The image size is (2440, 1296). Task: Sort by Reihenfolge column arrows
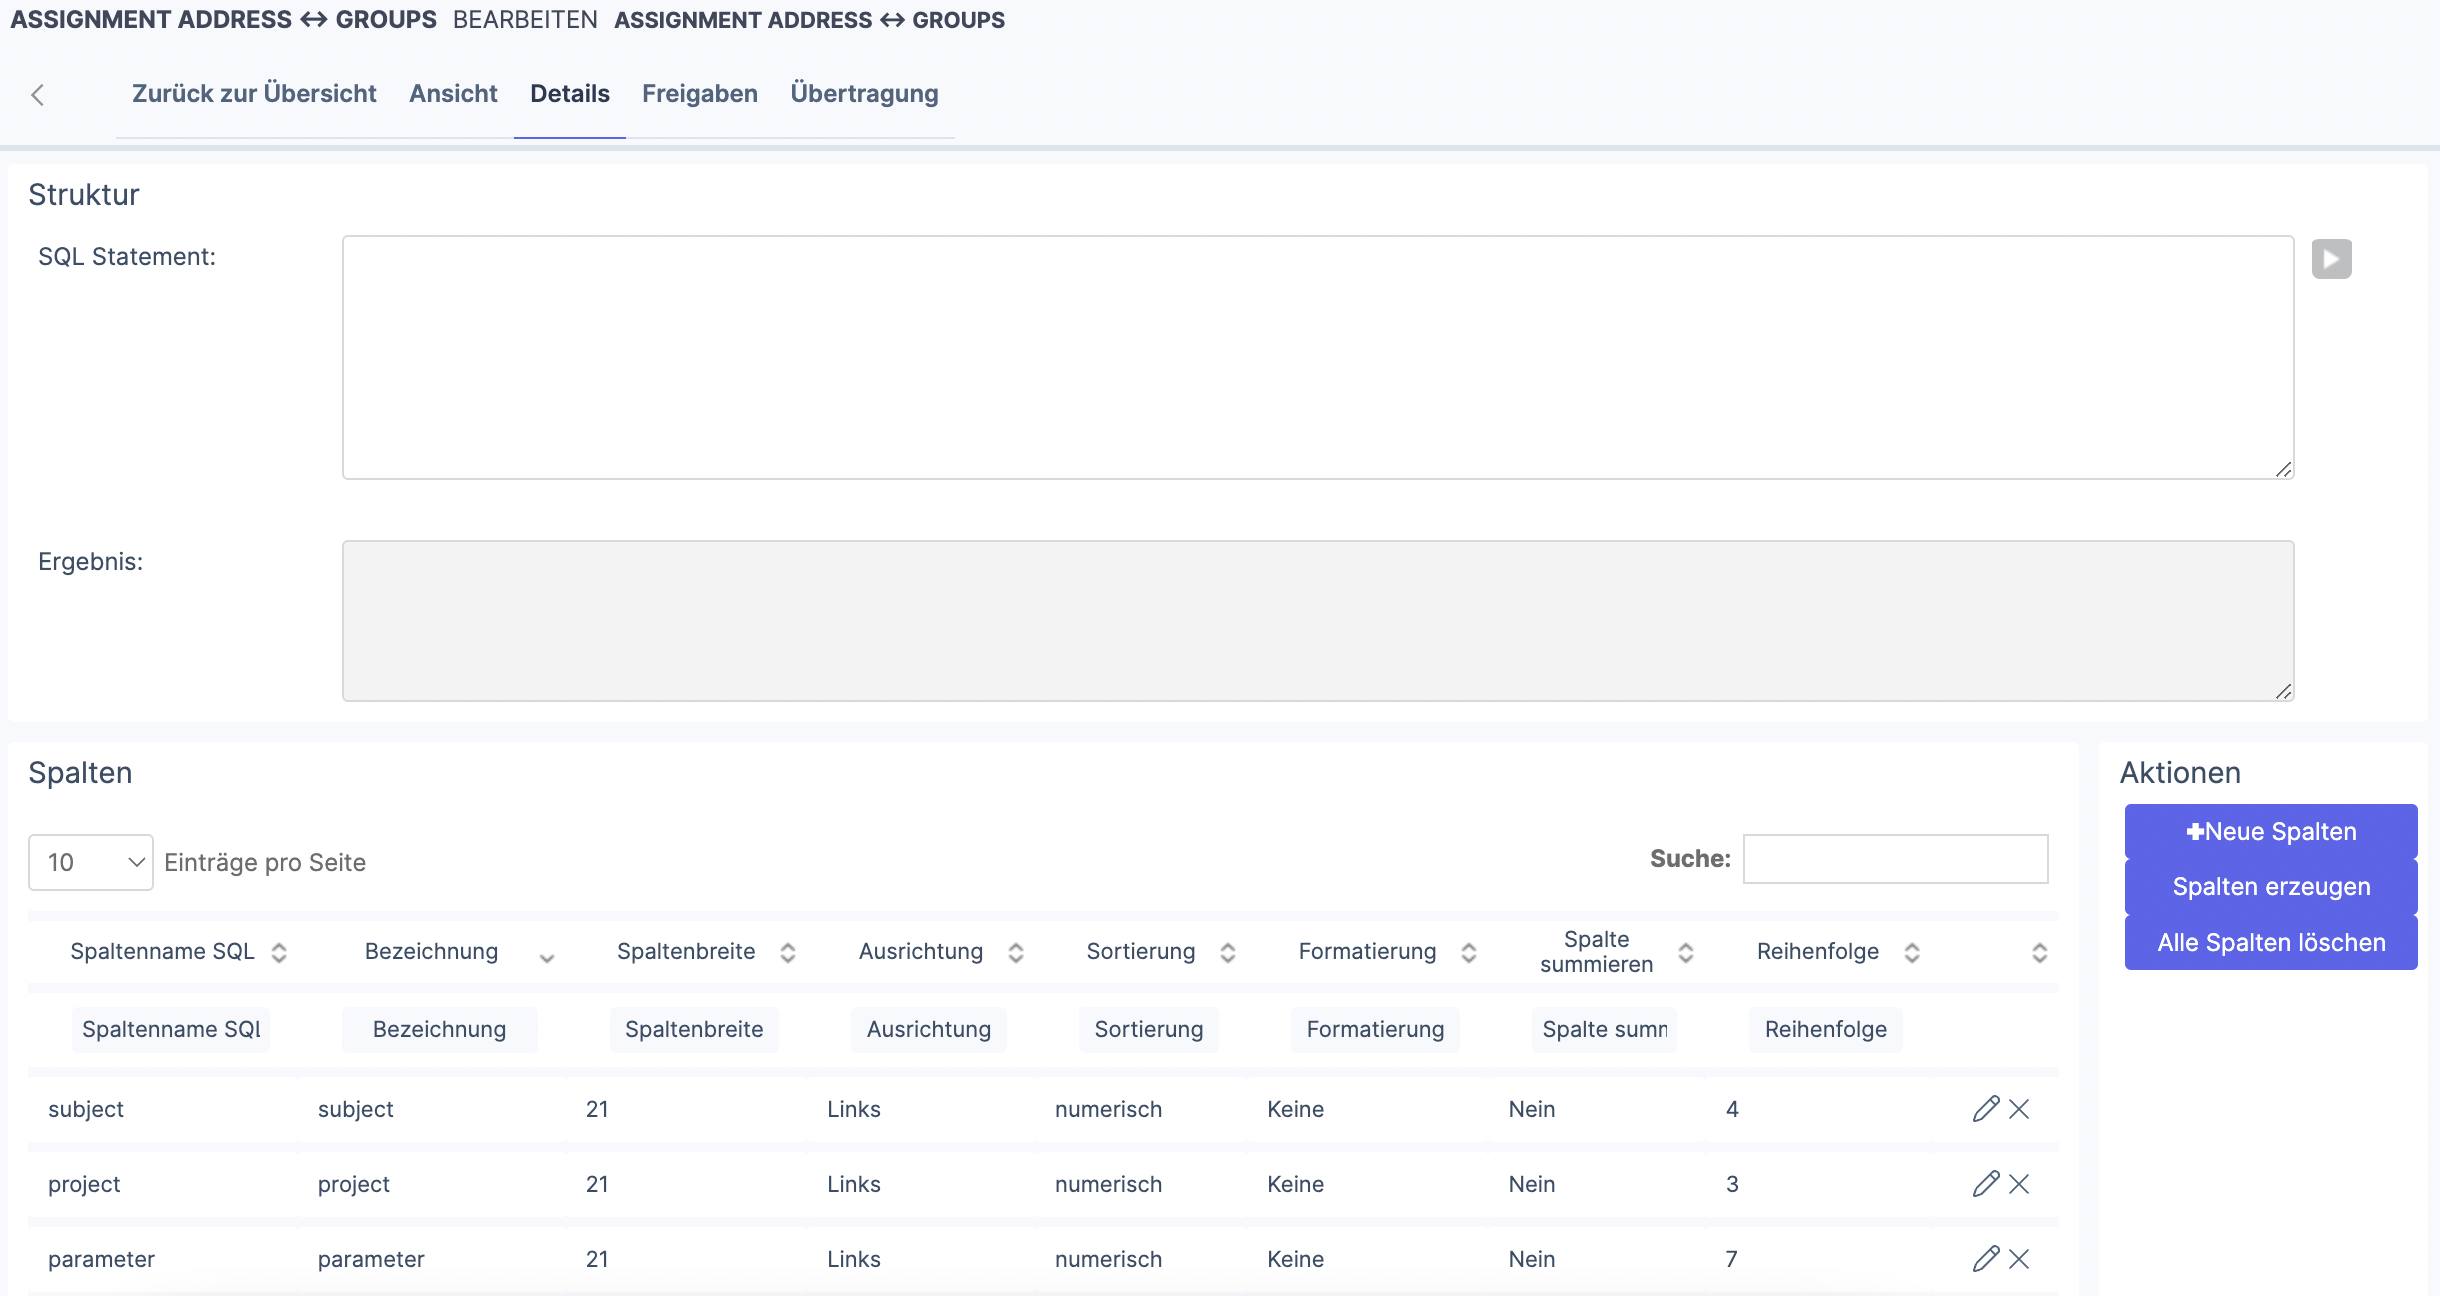pyautogui.click(x=1911, y=952)
